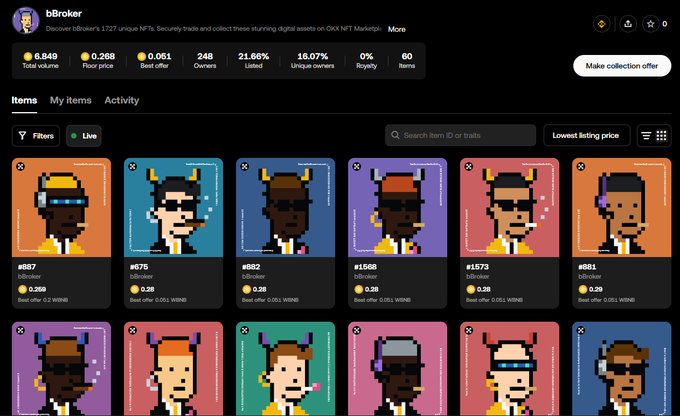Click chain badge on card #887
The image size is (680, 416).
(x=20, y=166)
